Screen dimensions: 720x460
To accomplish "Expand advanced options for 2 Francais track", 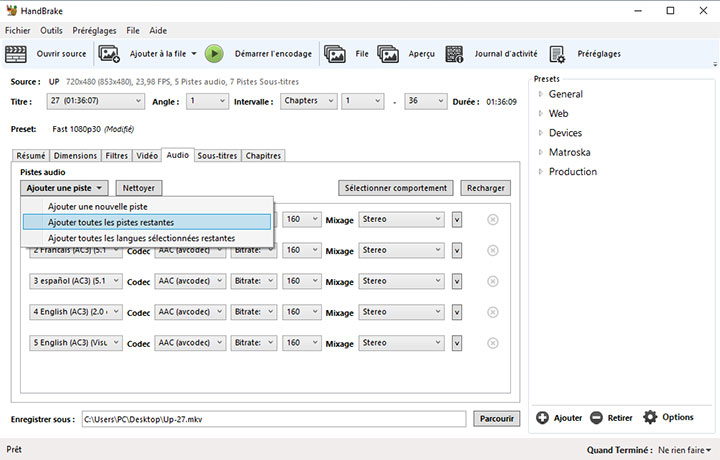I will pos(456,251).
